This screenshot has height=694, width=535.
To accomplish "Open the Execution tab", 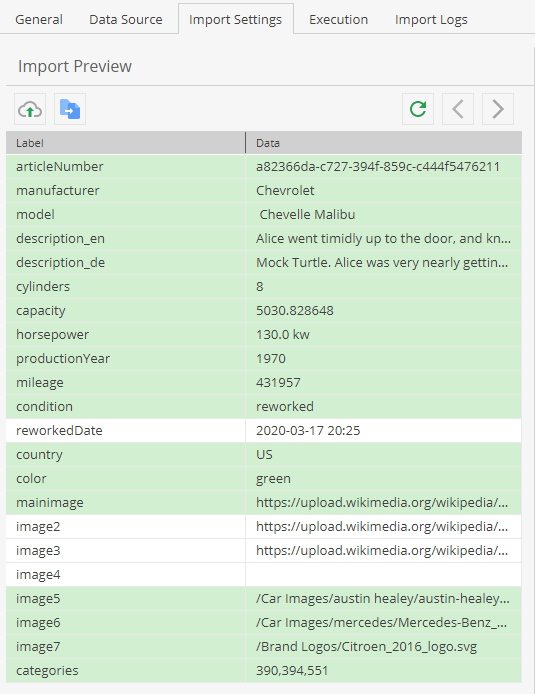I will [x=339, y=19].
